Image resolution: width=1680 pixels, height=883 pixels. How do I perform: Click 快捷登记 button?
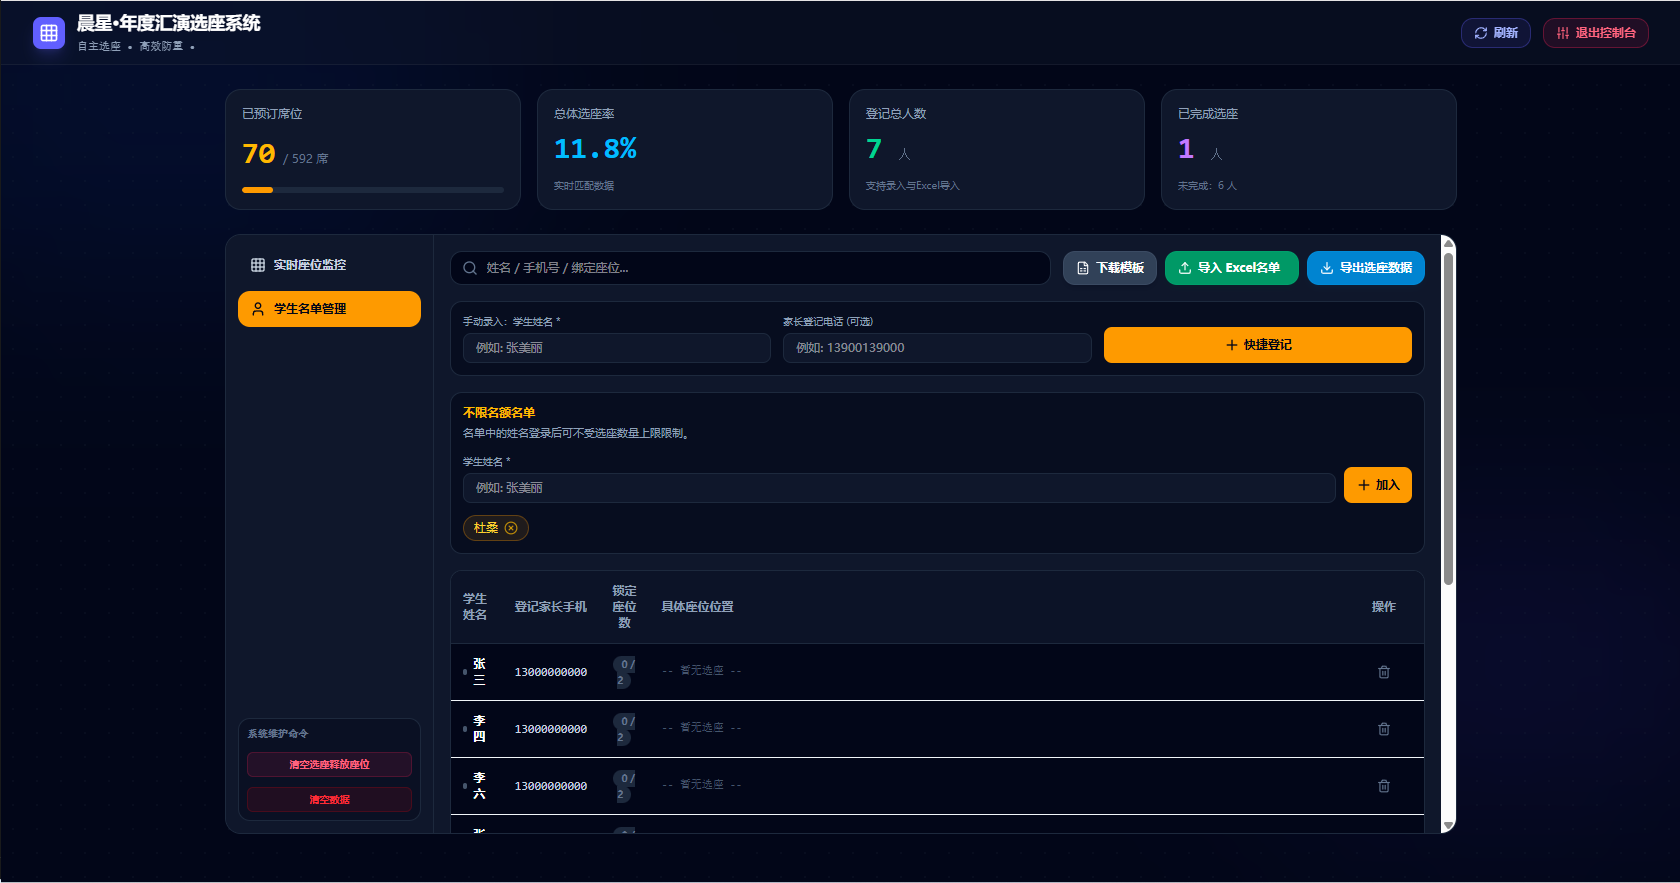1258,345
